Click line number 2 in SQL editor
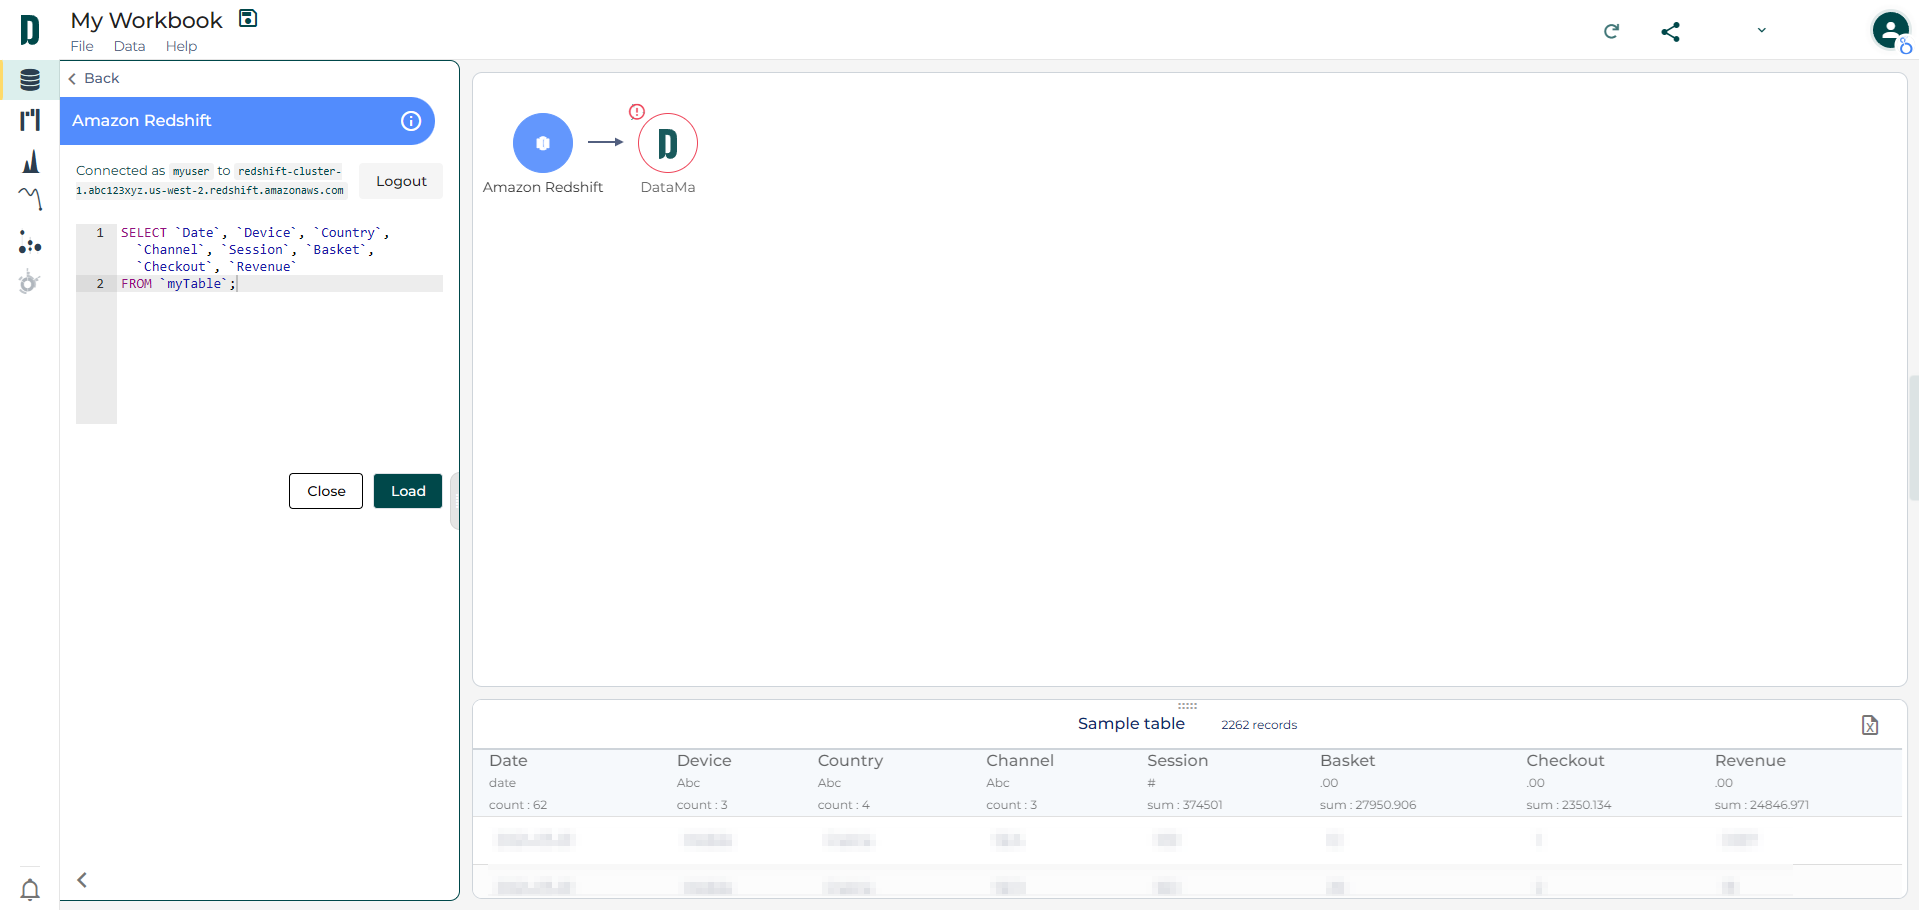The width and height of the screenshot is (1919, 910). click(100, 284)
